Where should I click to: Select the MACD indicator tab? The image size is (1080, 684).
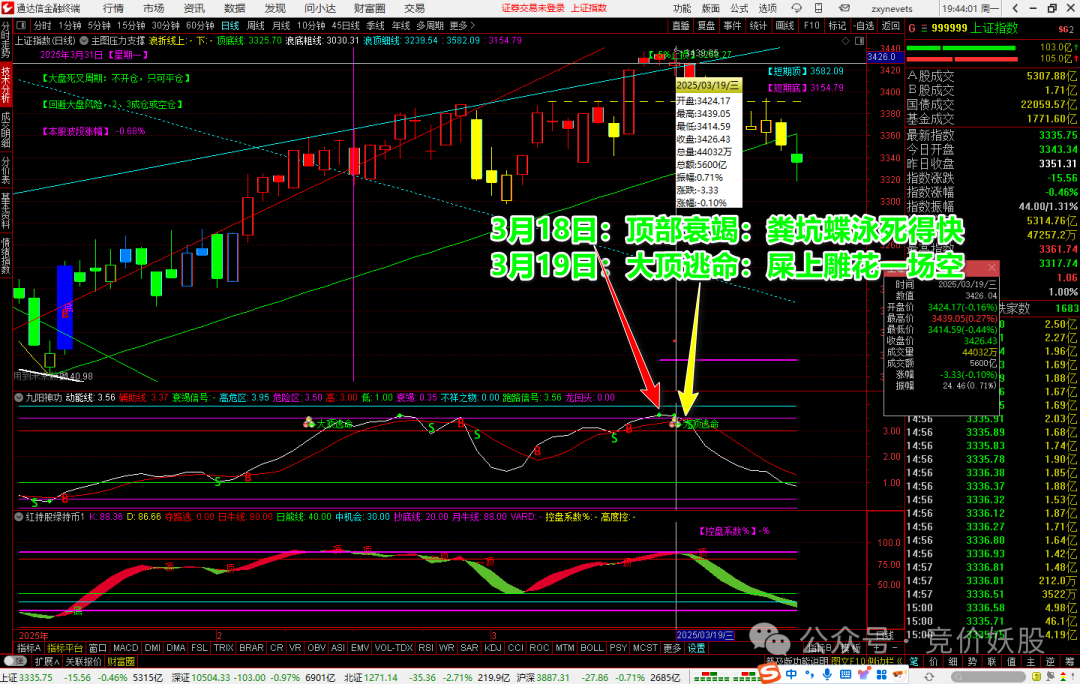(125, 648)
